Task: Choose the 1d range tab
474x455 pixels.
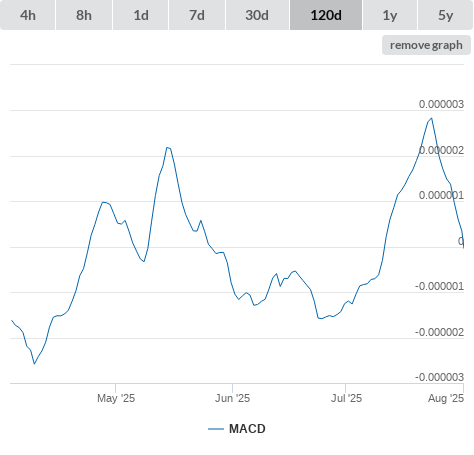Action: (141, 15)
